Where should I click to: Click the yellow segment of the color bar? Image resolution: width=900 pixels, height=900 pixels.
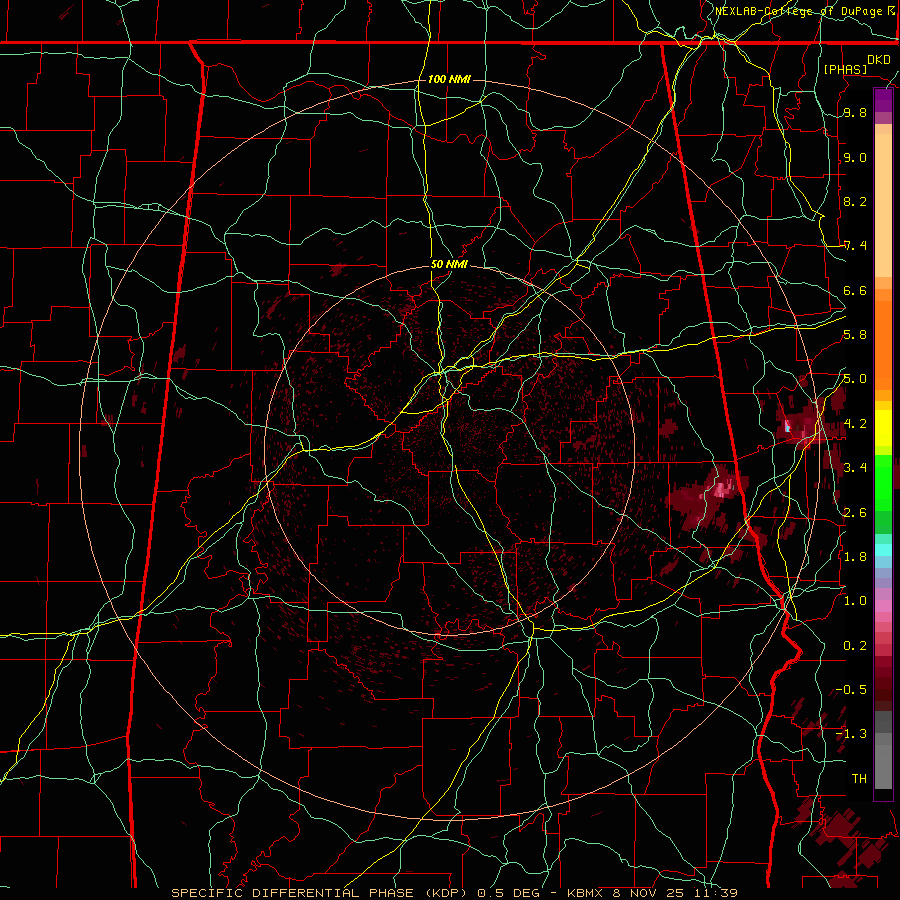click(883, 428)
